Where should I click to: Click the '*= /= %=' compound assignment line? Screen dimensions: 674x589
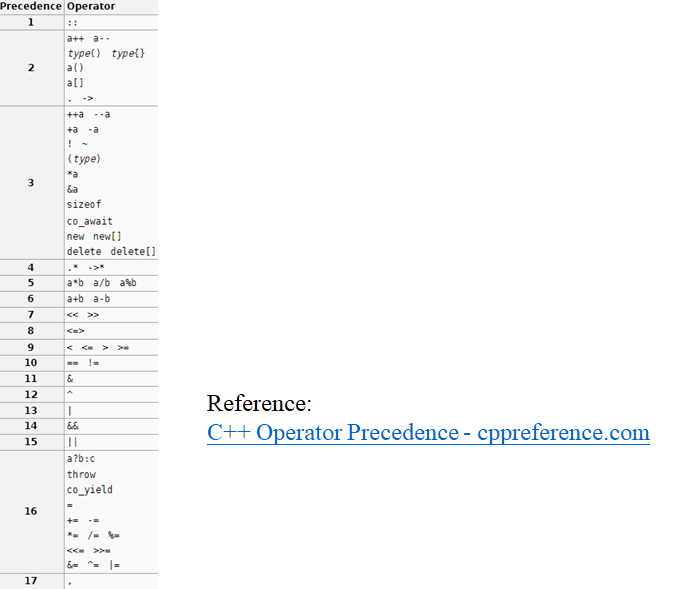coord(93,535)
